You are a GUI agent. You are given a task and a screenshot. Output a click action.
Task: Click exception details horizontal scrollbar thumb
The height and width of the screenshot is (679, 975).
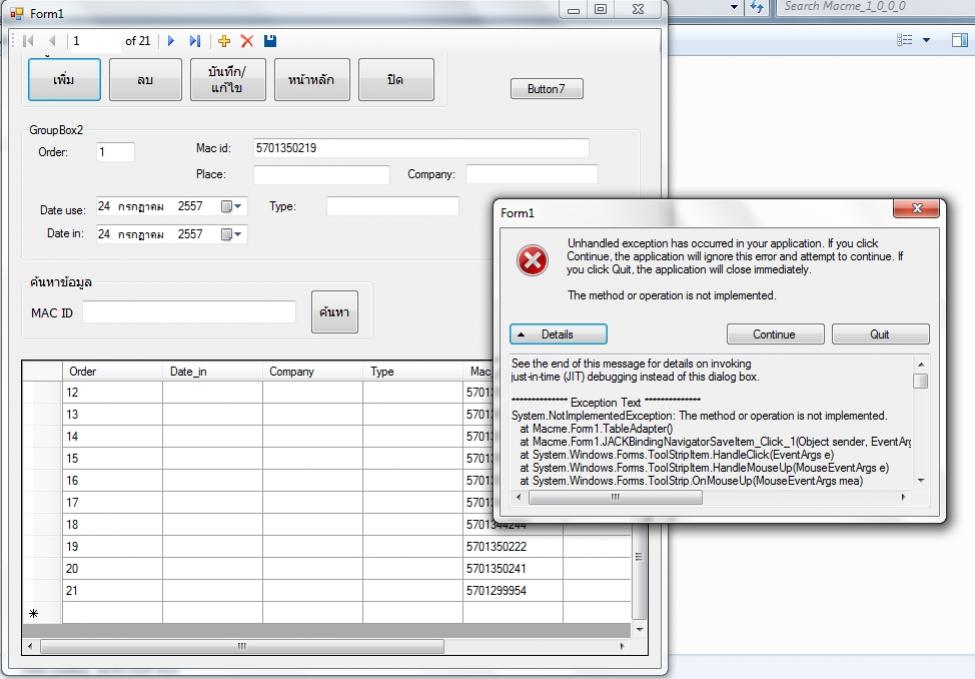[616, 497]
